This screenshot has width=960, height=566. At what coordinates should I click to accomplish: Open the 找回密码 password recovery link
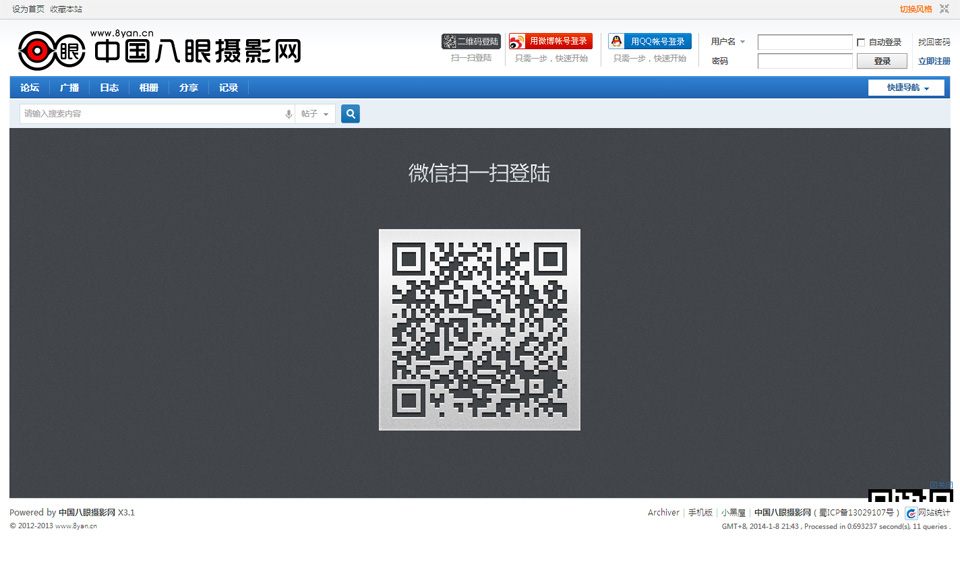pyautogui.click(x=934, y=42)
